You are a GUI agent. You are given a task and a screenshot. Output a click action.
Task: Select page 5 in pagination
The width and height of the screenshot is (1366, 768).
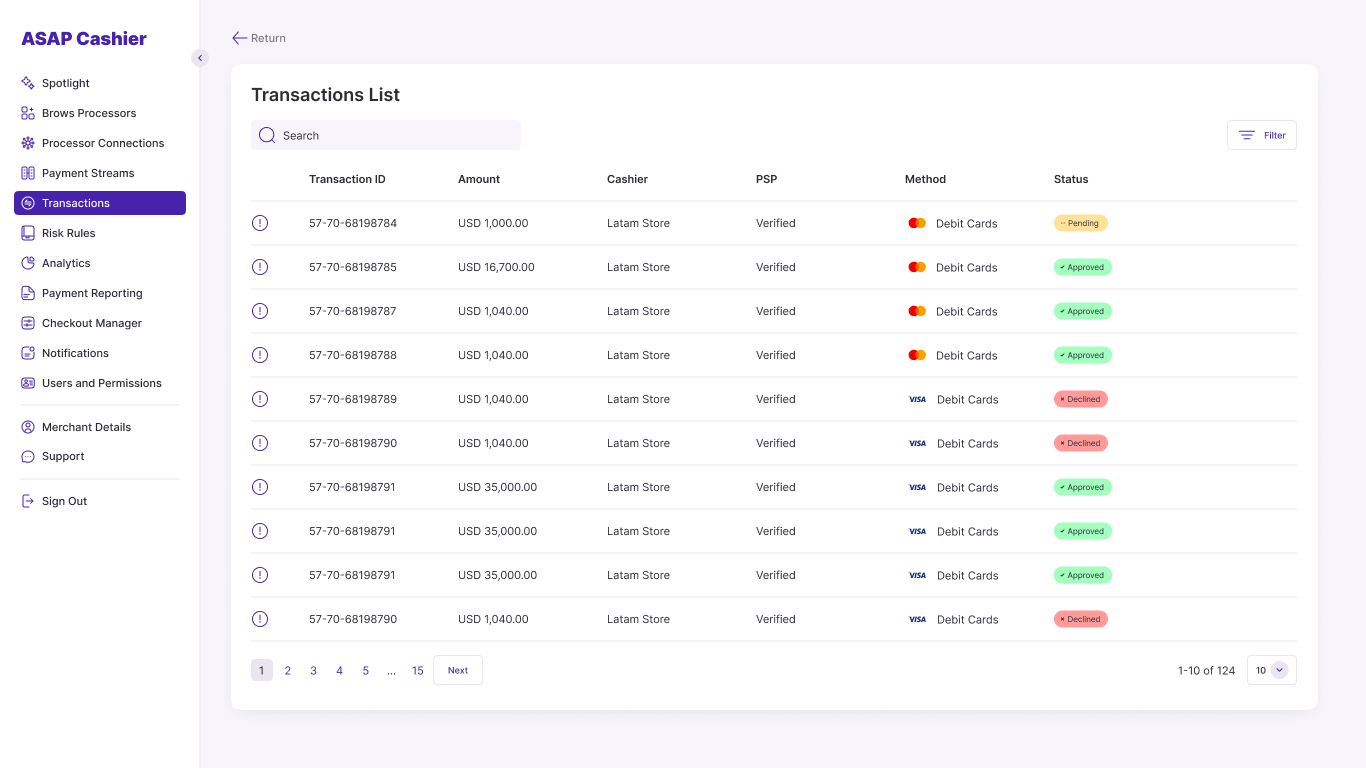366,670
